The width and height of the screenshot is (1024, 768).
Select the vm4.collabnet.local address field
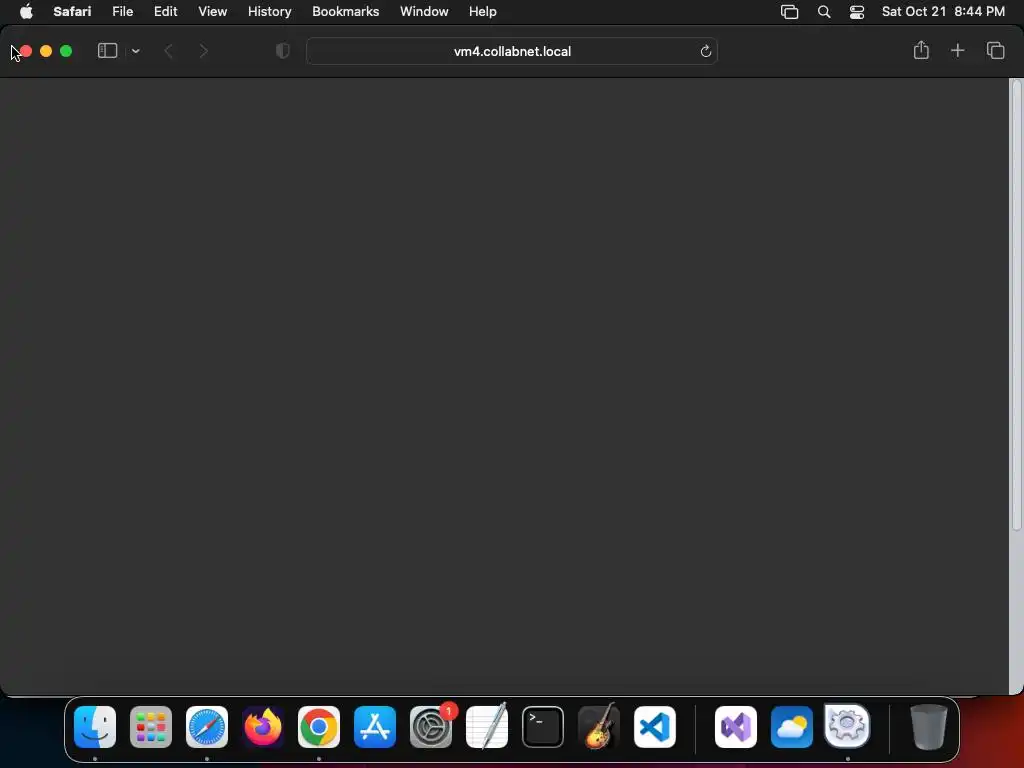click(x=512, y=51)
